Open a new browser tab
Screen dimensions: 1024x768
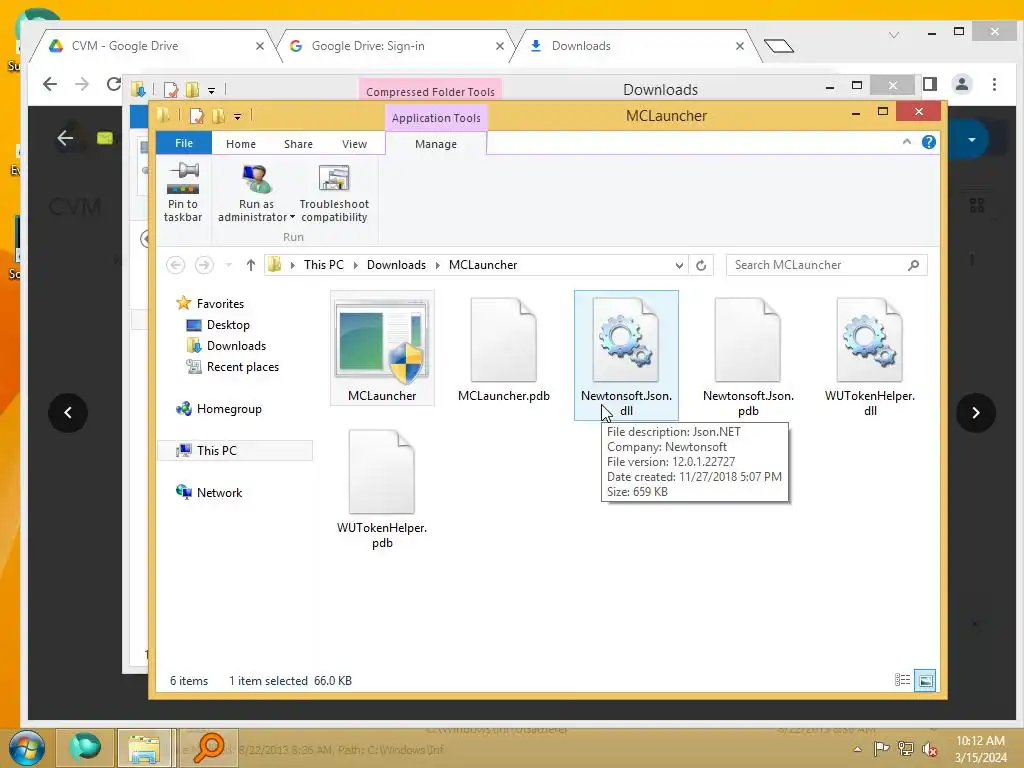tap(778, 46)
